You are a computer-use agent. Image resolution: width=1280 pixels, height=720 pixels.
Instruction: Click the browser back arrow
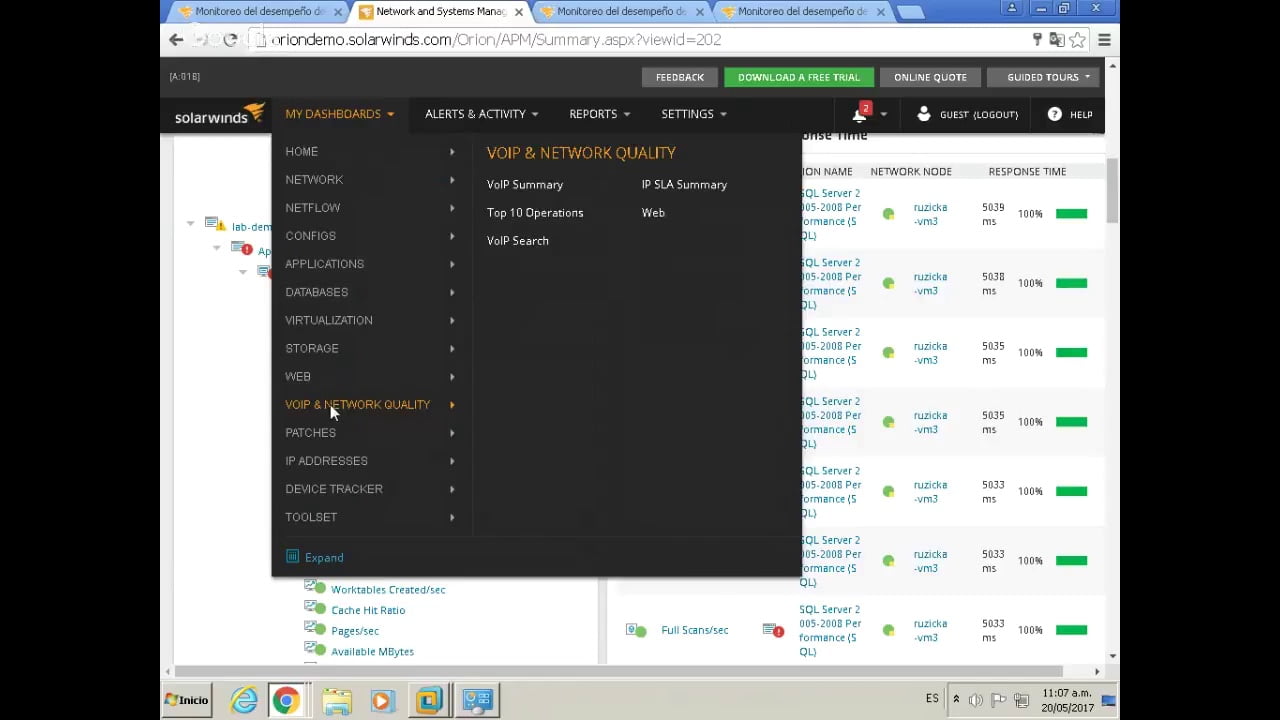pos(176,40)
